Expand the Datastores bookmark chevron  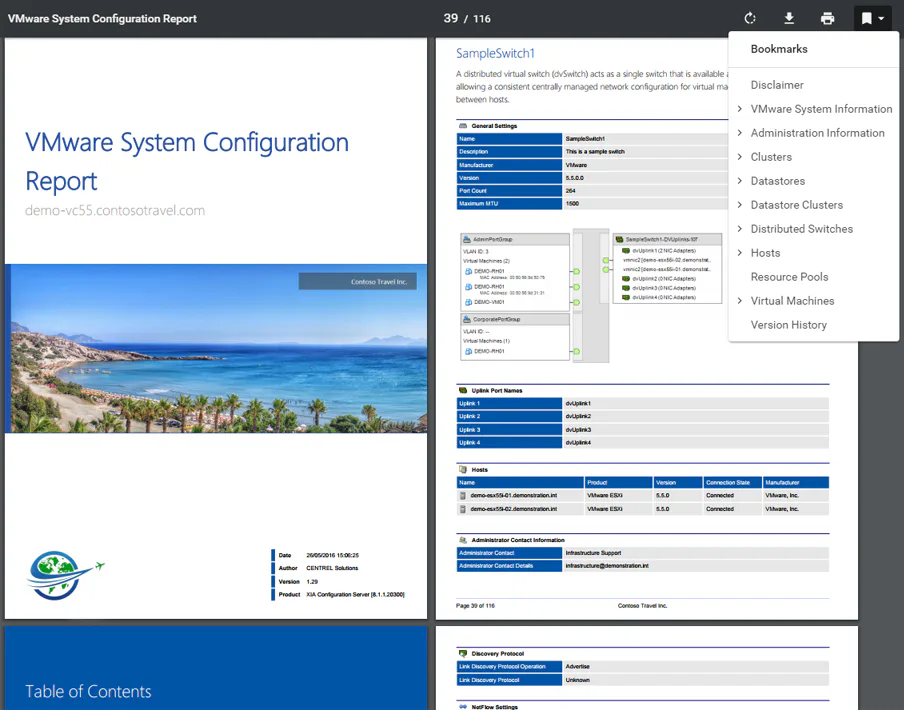tap(740, 181)
